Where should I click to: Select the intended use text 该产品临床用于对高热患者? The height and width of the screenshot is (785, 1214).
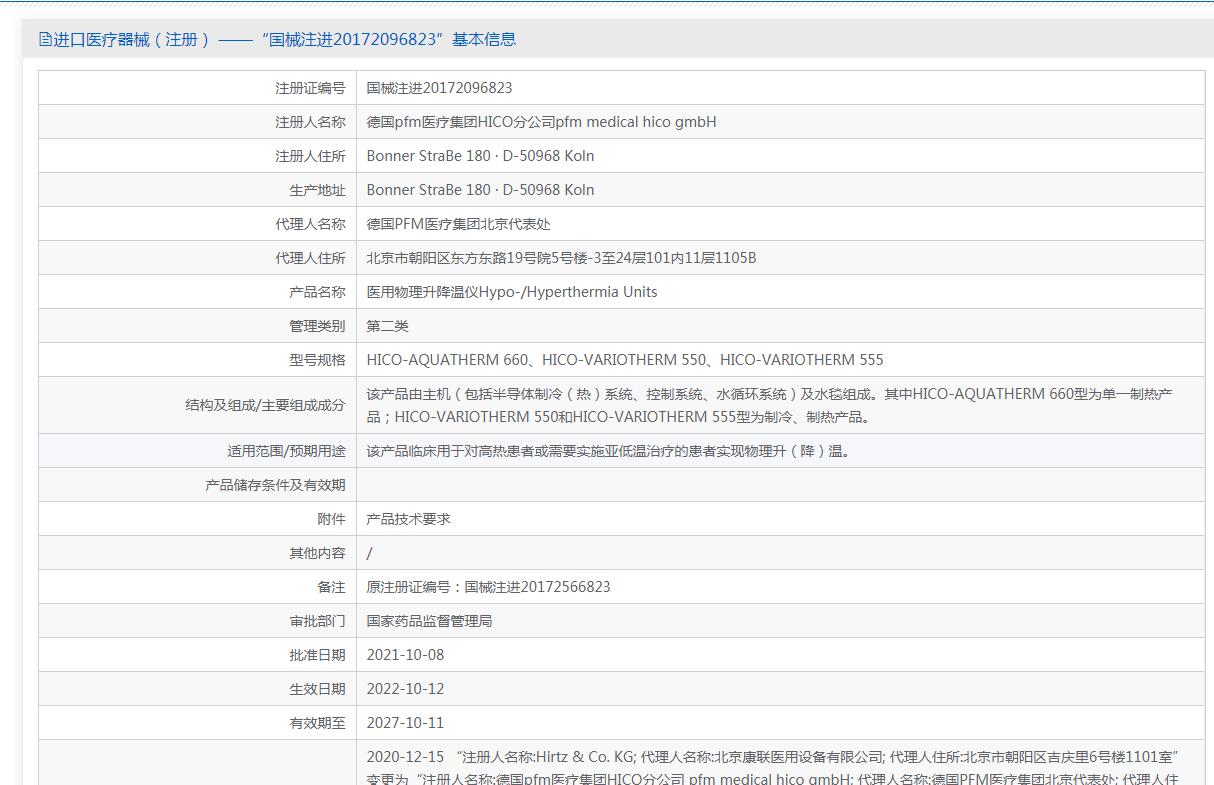(611, 451)
